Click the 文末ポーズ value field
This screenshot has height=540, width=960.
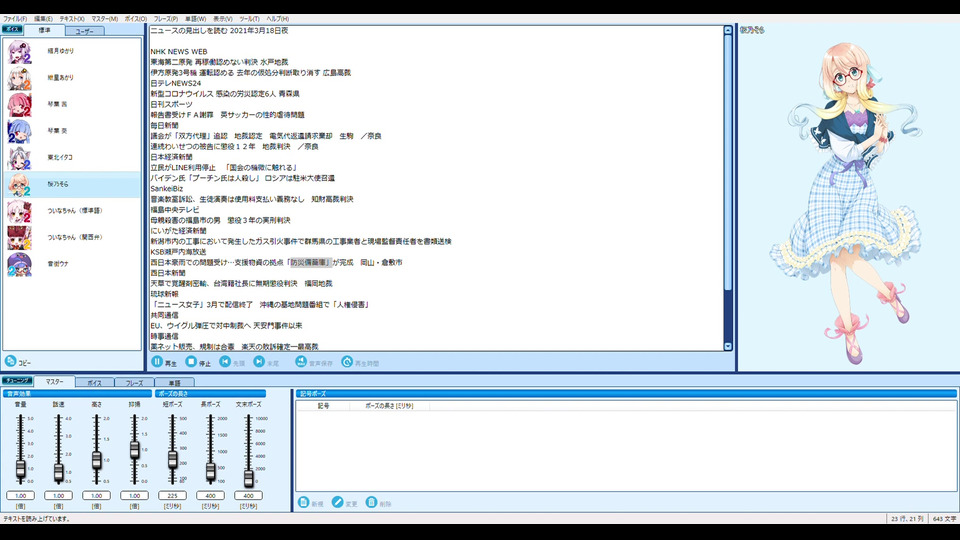(x=248, y=495)
